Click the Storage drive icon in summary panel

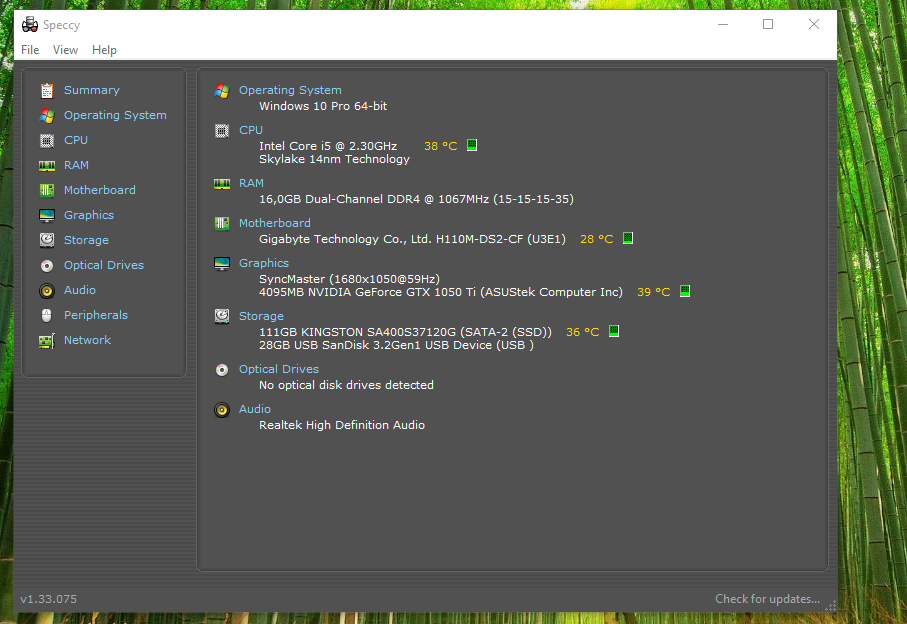coord(222,316)
